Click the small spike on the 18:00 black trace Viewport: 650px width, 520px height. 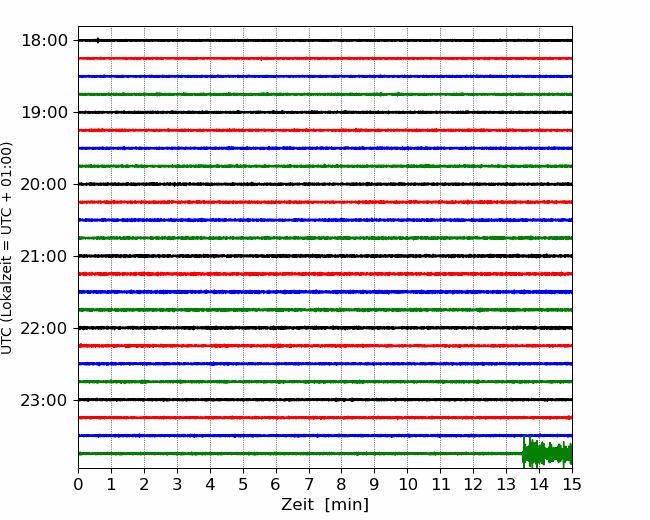pyautogui.click(x=98, y=40)
